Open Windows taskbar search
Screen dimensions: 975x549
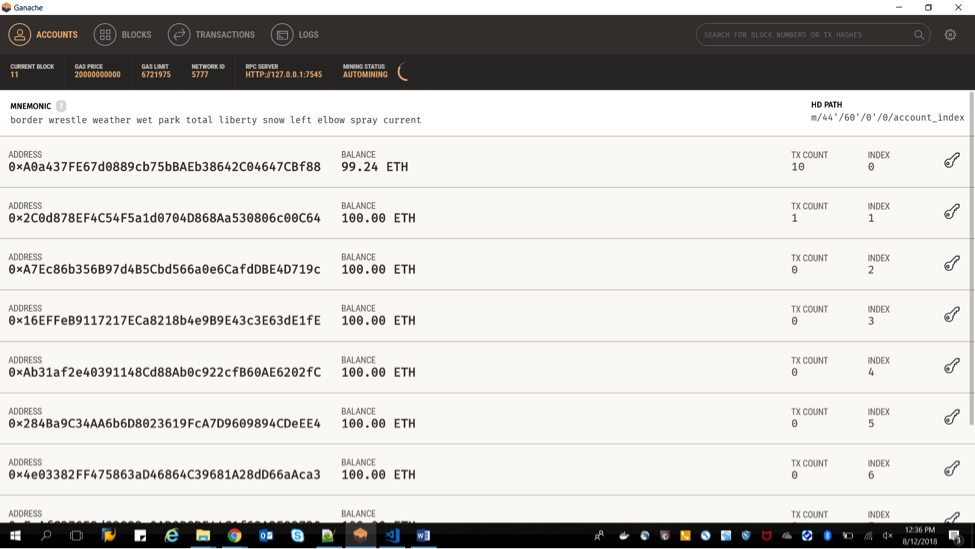(46, 535)
